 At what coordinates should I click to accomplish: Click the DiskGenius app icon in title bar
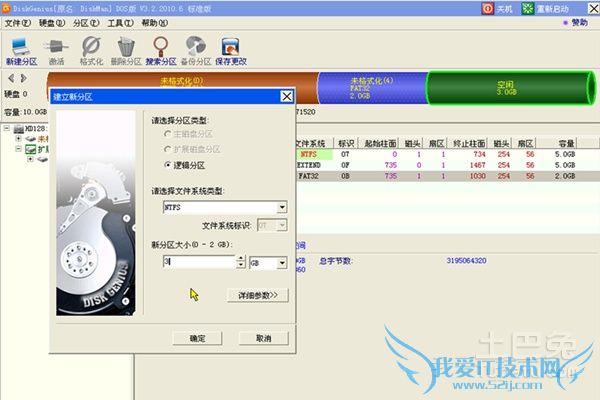coord(6,8)
